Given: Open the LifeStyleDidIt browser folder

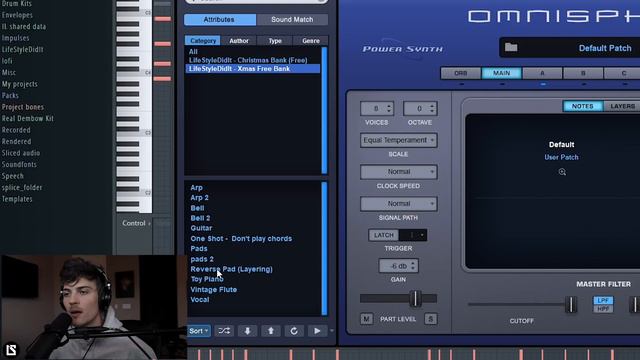Looking at the screenshot, I should coord(22,49).
